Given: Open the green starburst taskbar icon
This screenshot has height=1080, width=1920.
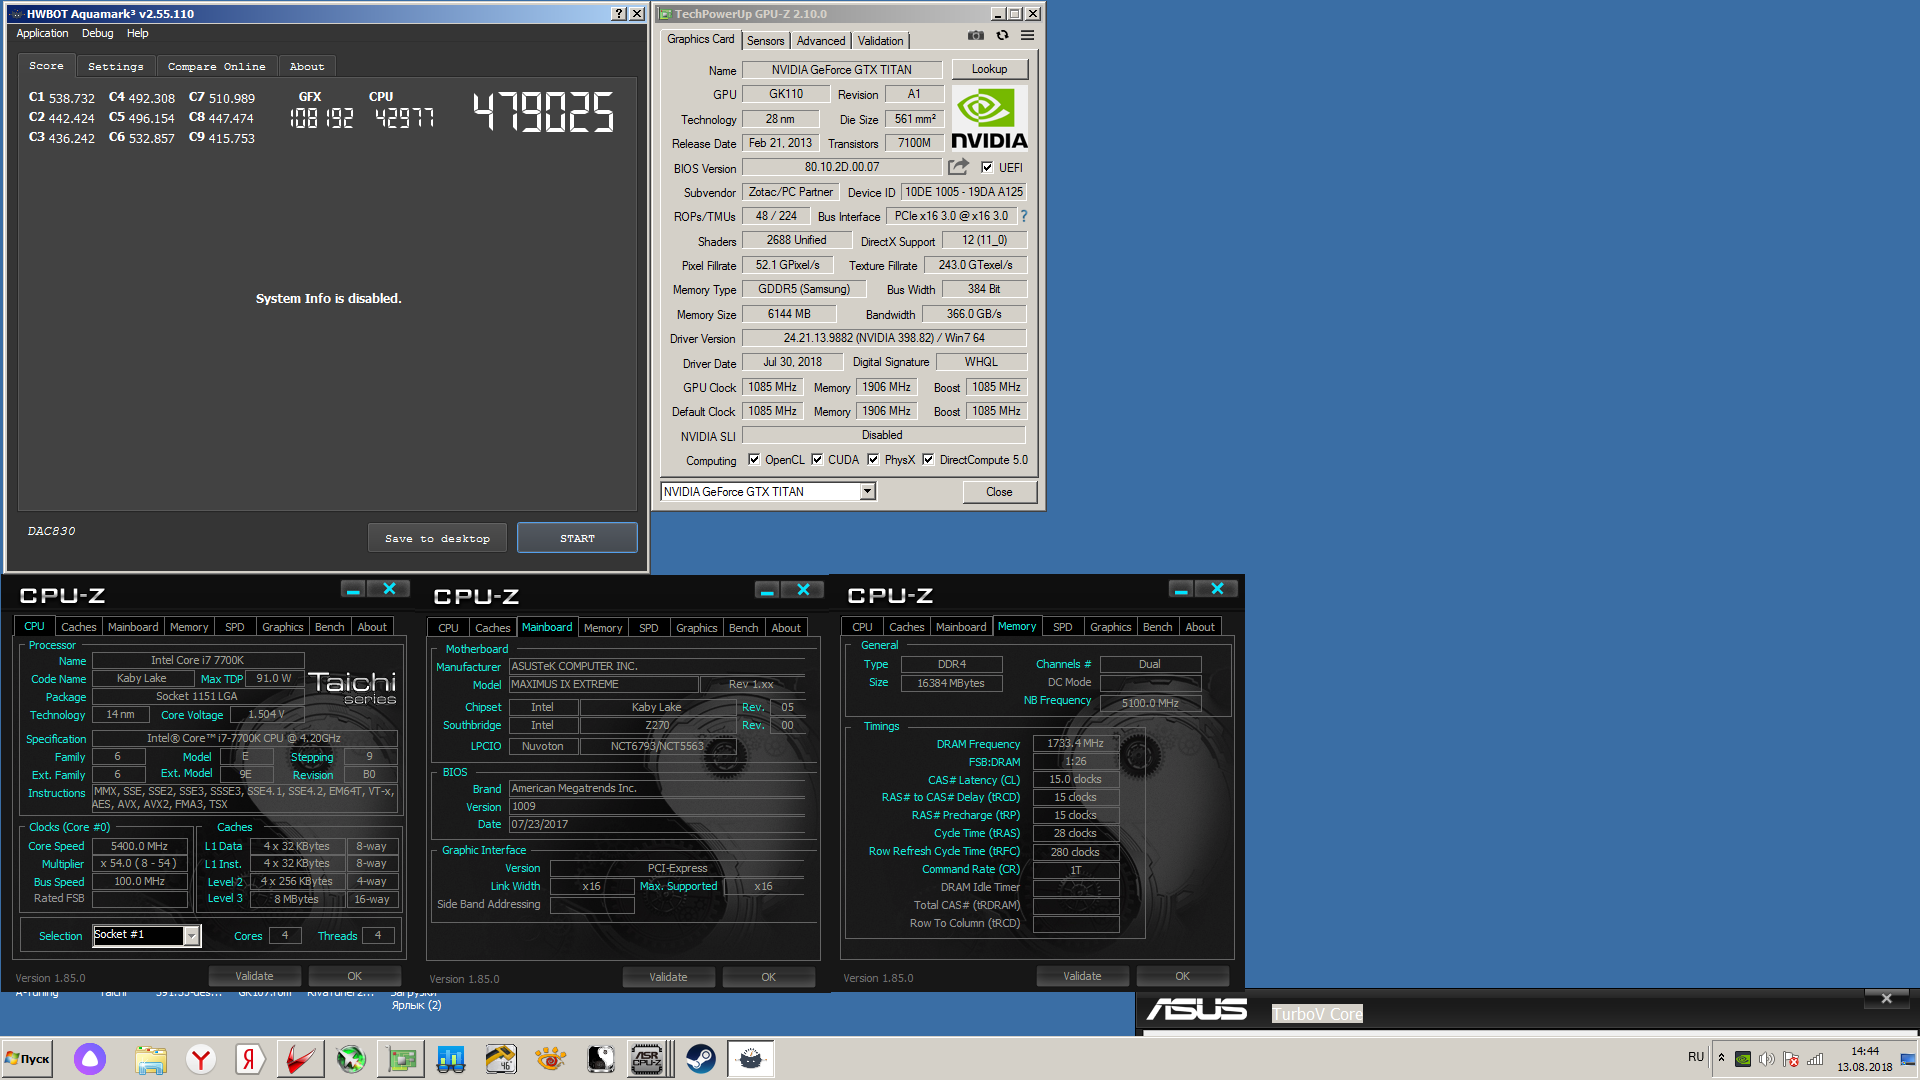Looking at the screenshot, I should (351, 1059).
